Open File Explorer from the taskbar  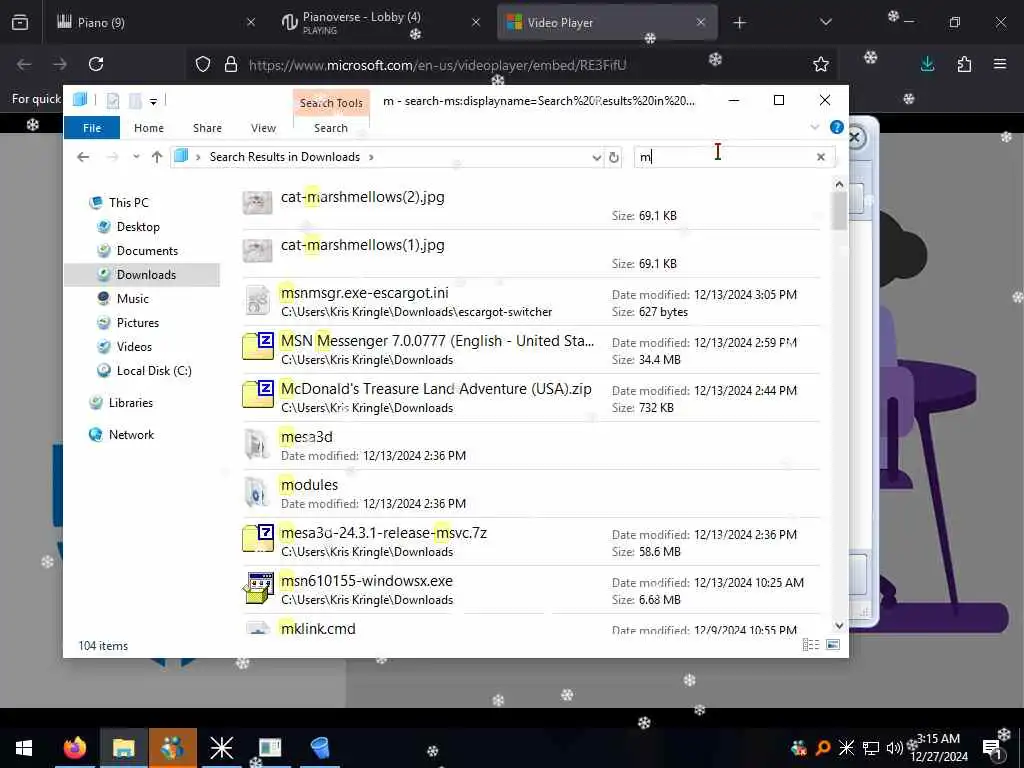pos(123,748)
